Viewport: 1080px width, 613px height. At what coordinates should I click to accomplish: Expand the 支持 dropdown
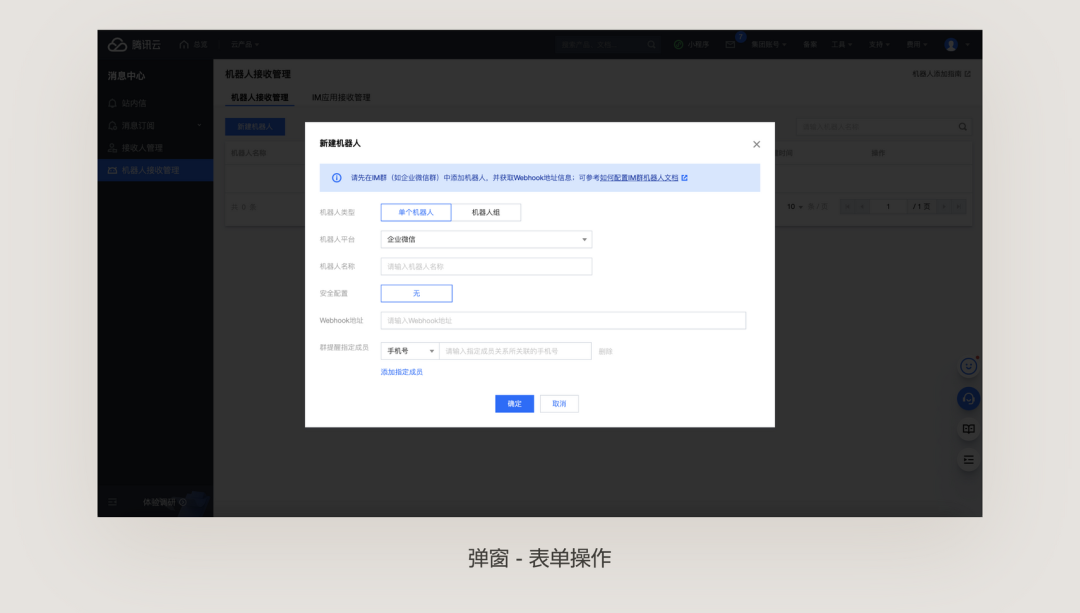point(879,45)
